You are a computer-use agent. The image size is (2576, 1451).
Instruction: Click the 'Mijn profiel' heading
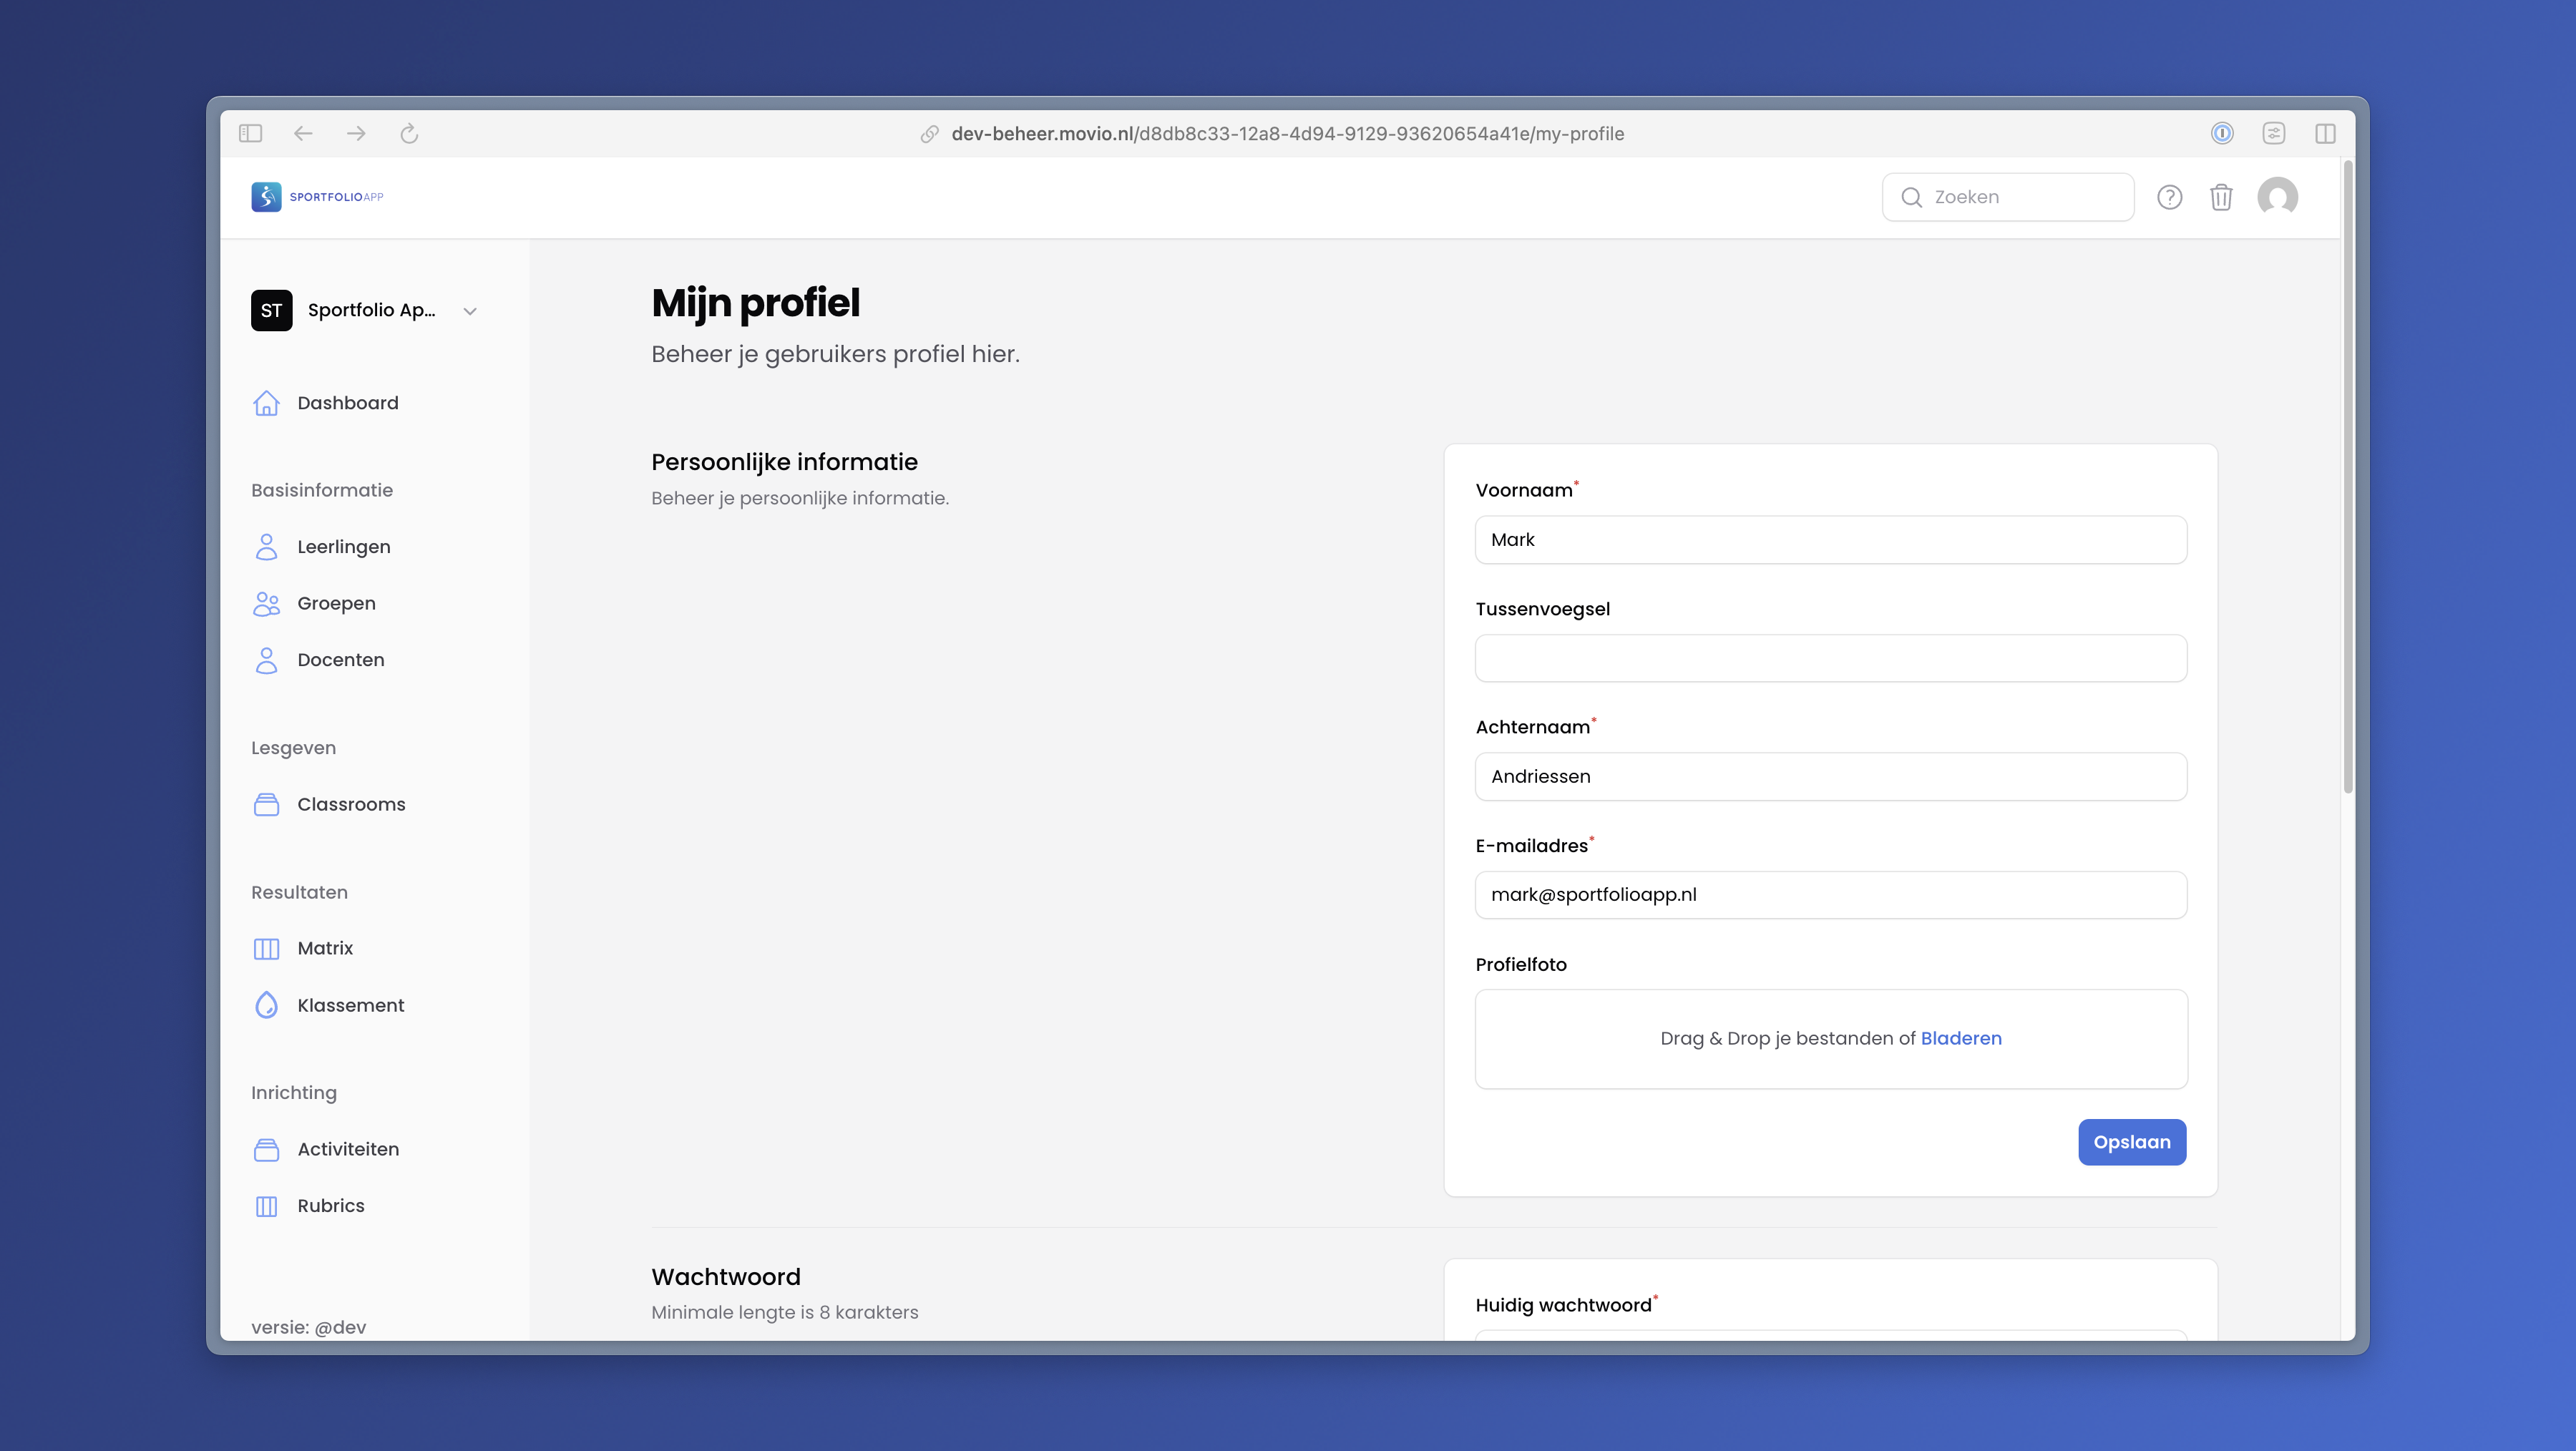point(755,303)
